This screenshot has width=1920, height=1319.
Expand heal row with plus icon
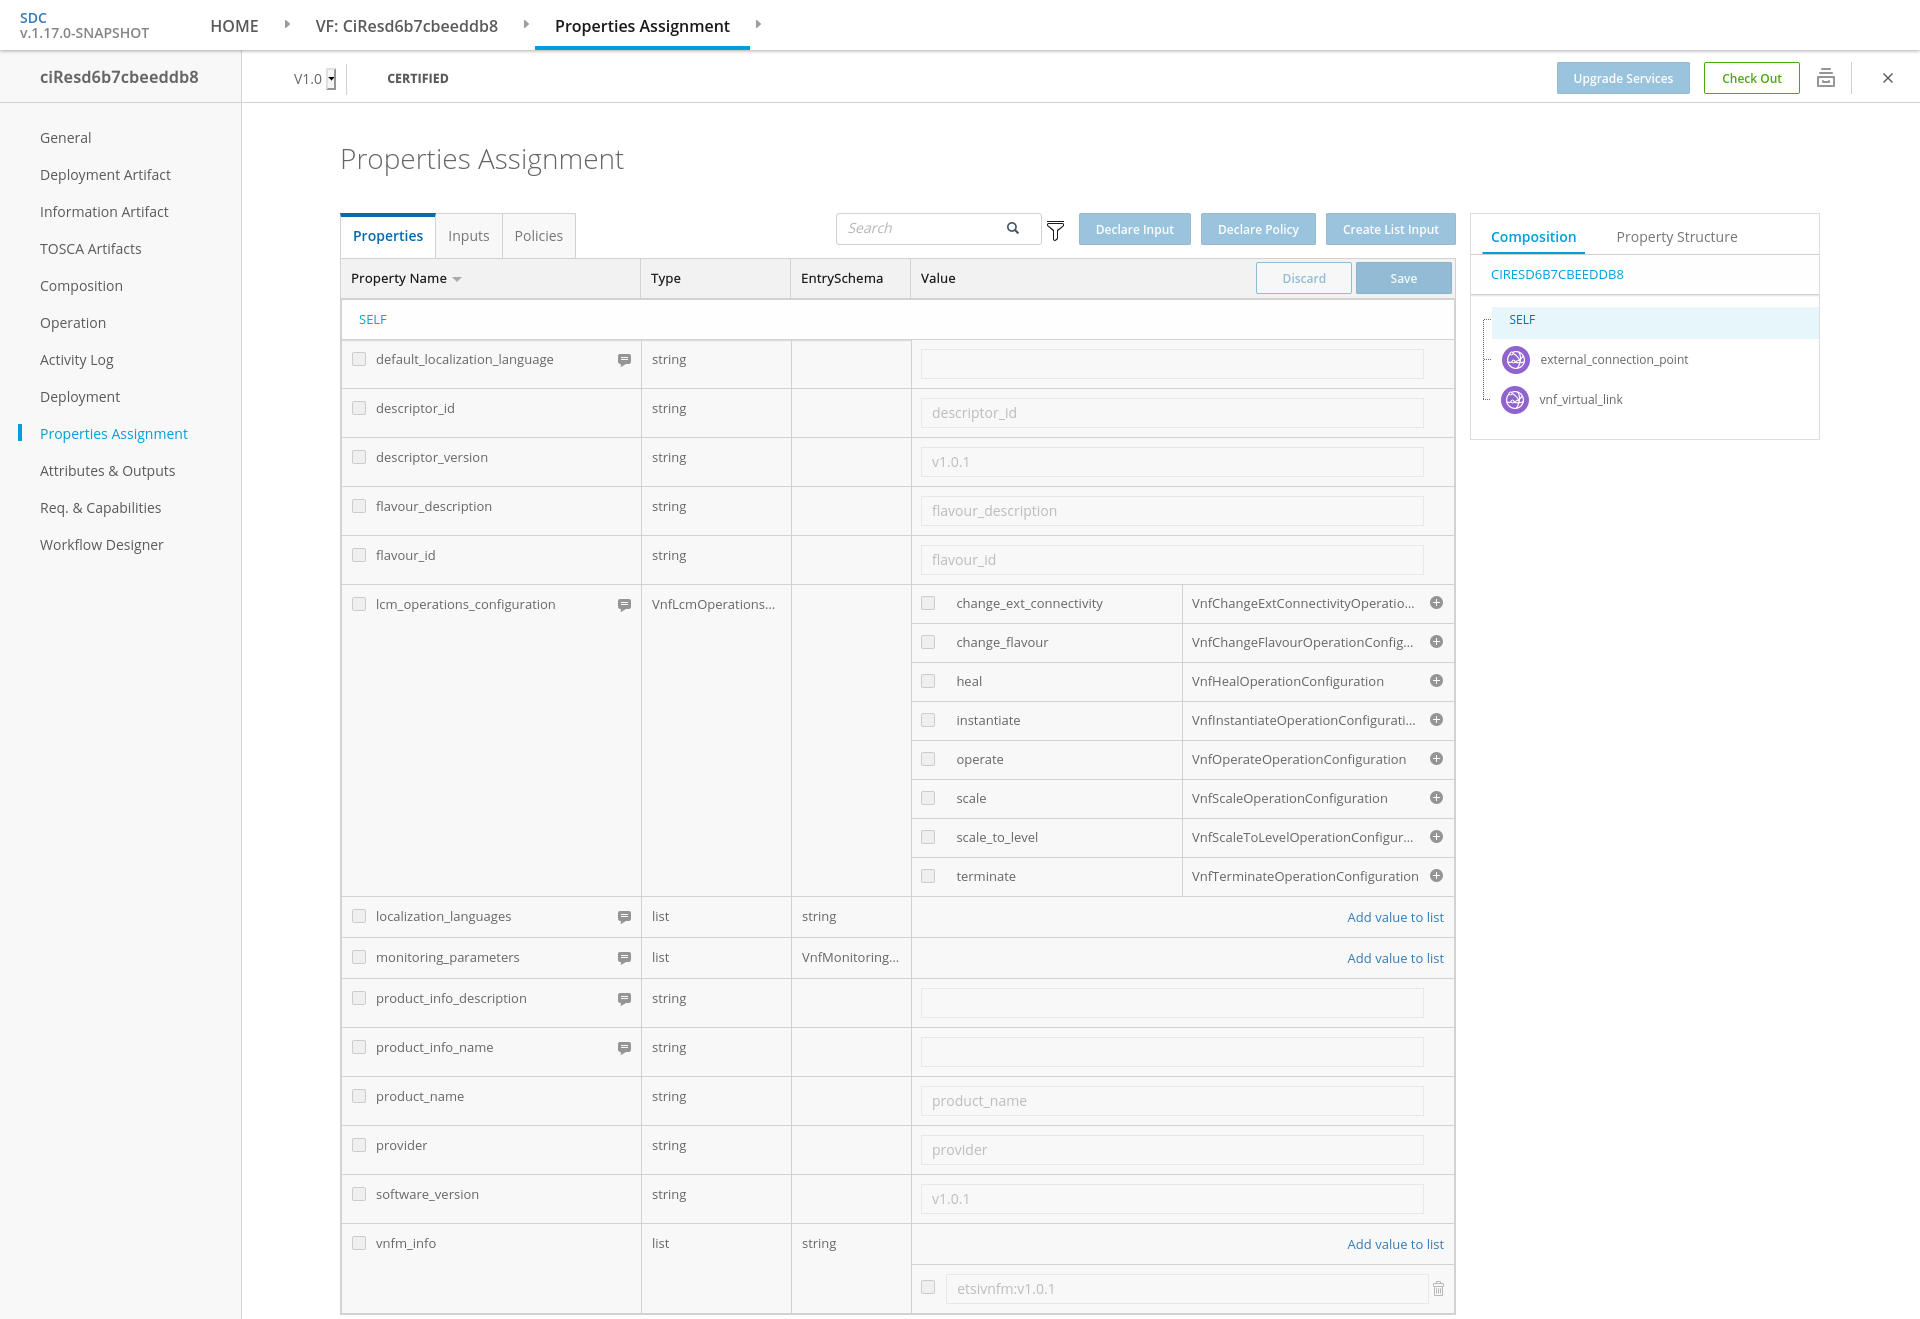coord(1436,681)
